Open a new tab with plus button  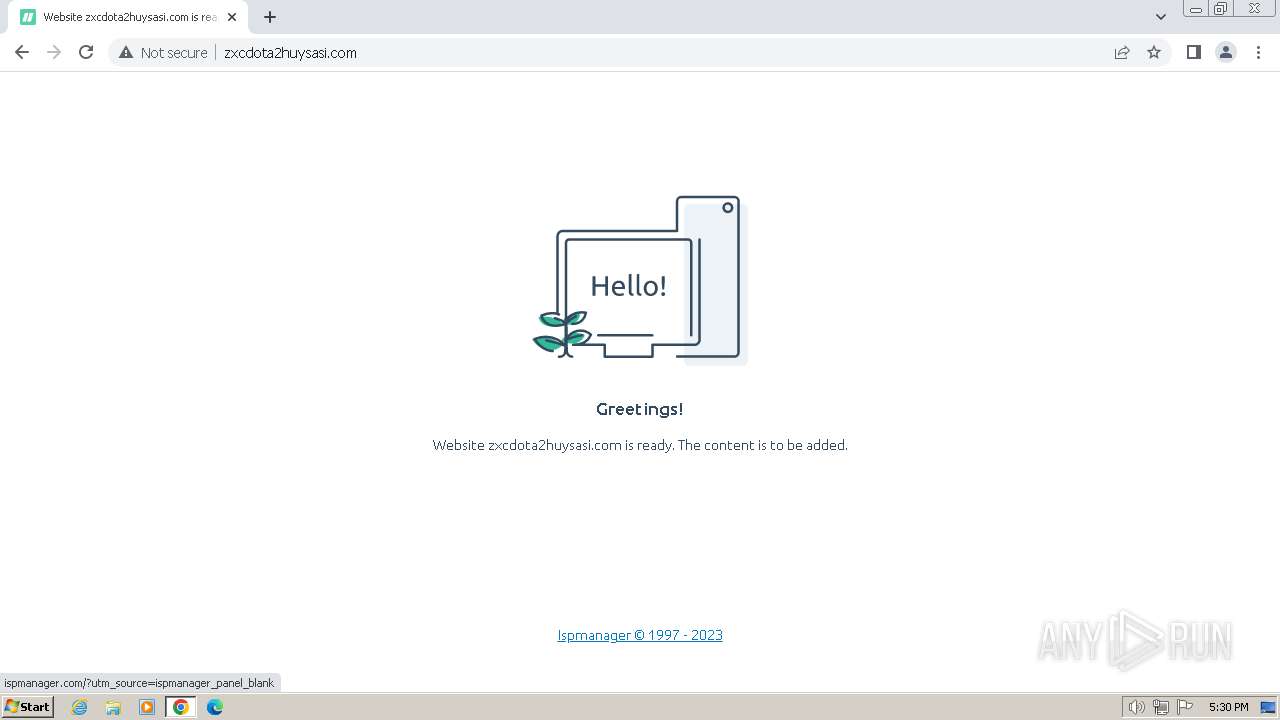[x=270, y=17]
